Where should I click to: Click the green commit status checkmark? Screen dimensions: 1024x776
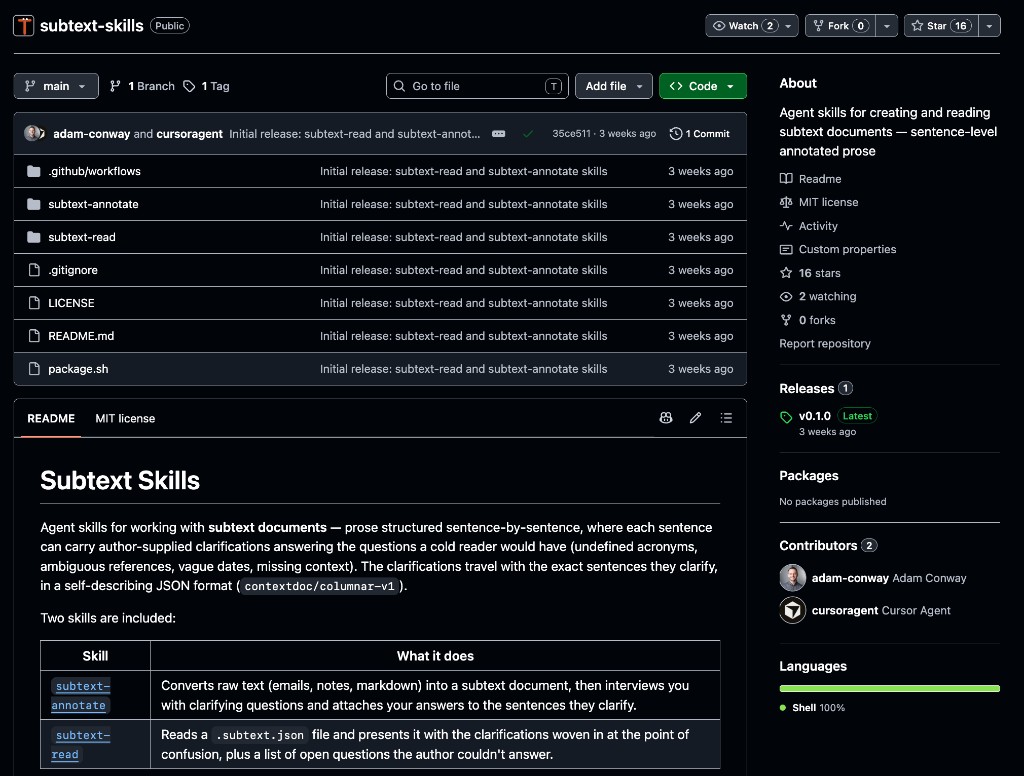coord(528,134)
